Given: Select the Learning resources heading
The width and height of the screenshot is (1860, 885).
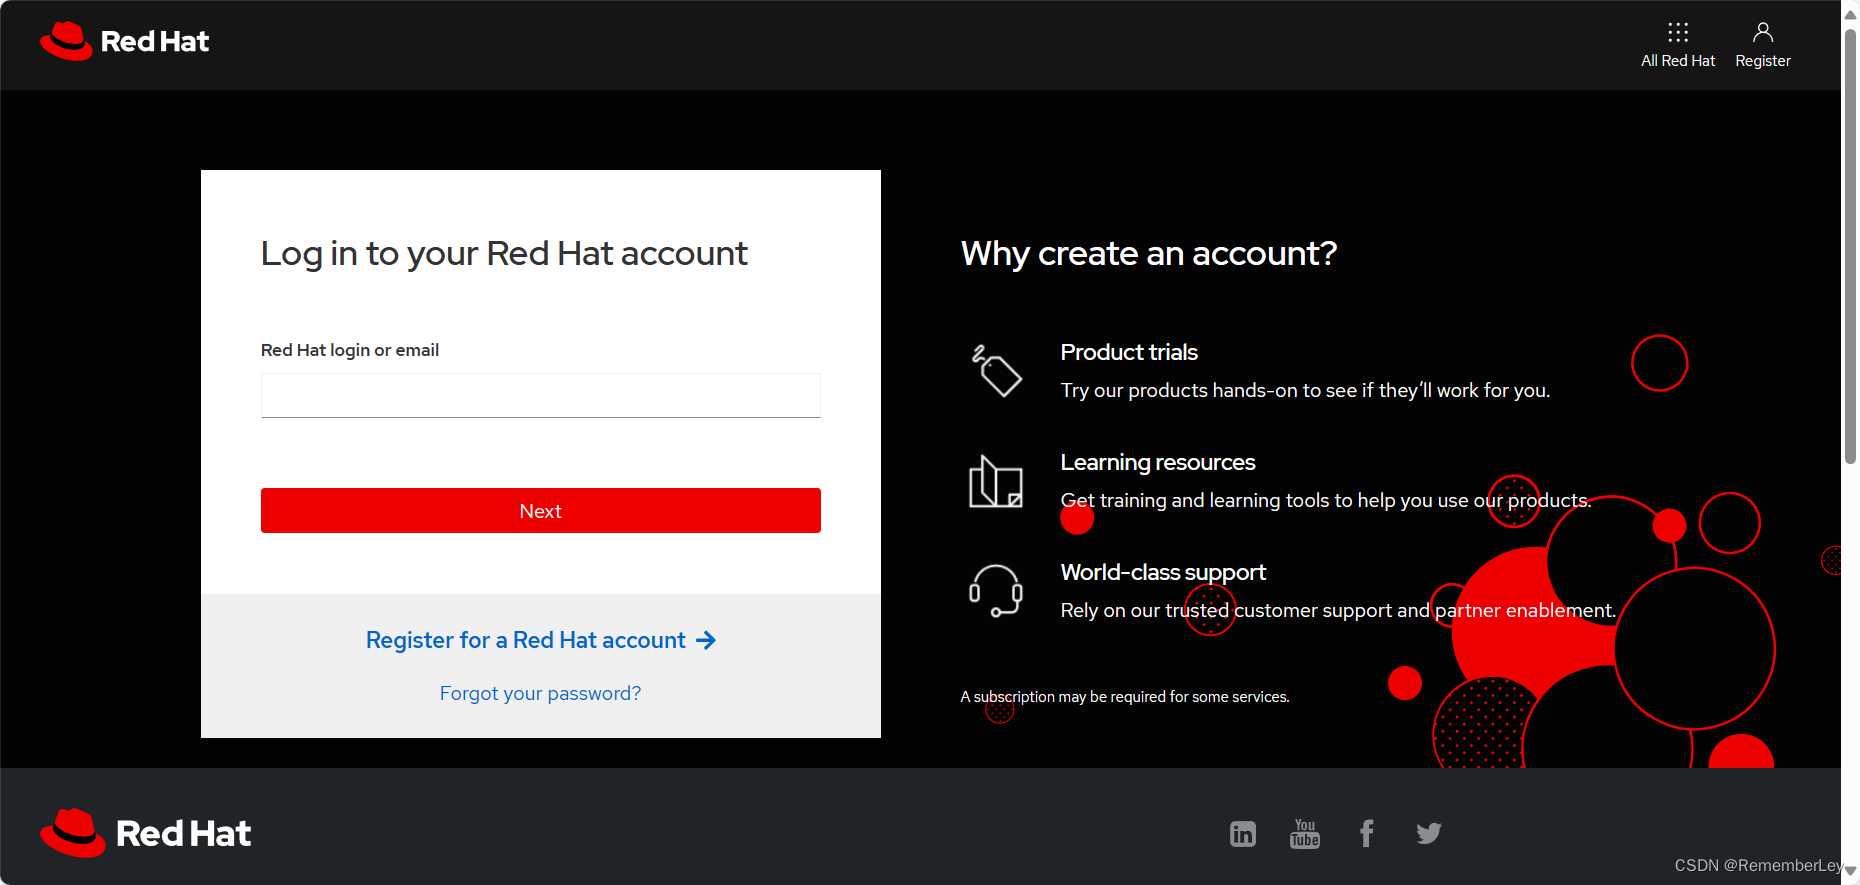Looking at the screenshot, I should point(1158,462).
